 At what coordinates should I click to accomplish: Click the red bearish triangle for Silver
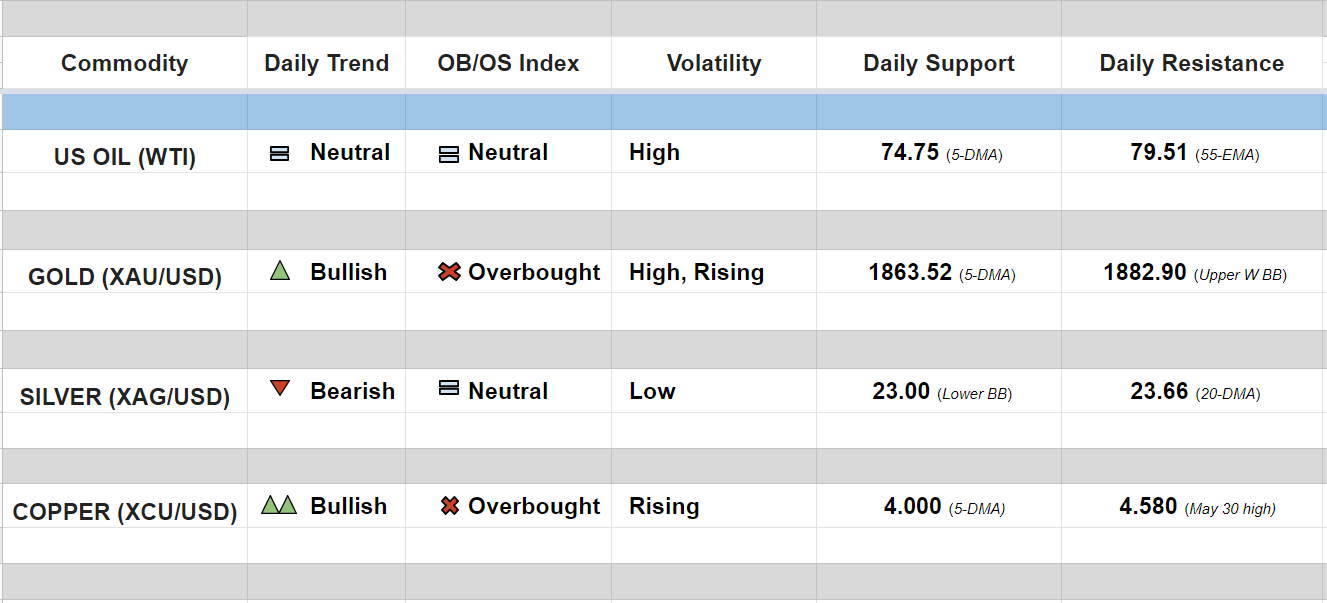(x=280, y=388)
